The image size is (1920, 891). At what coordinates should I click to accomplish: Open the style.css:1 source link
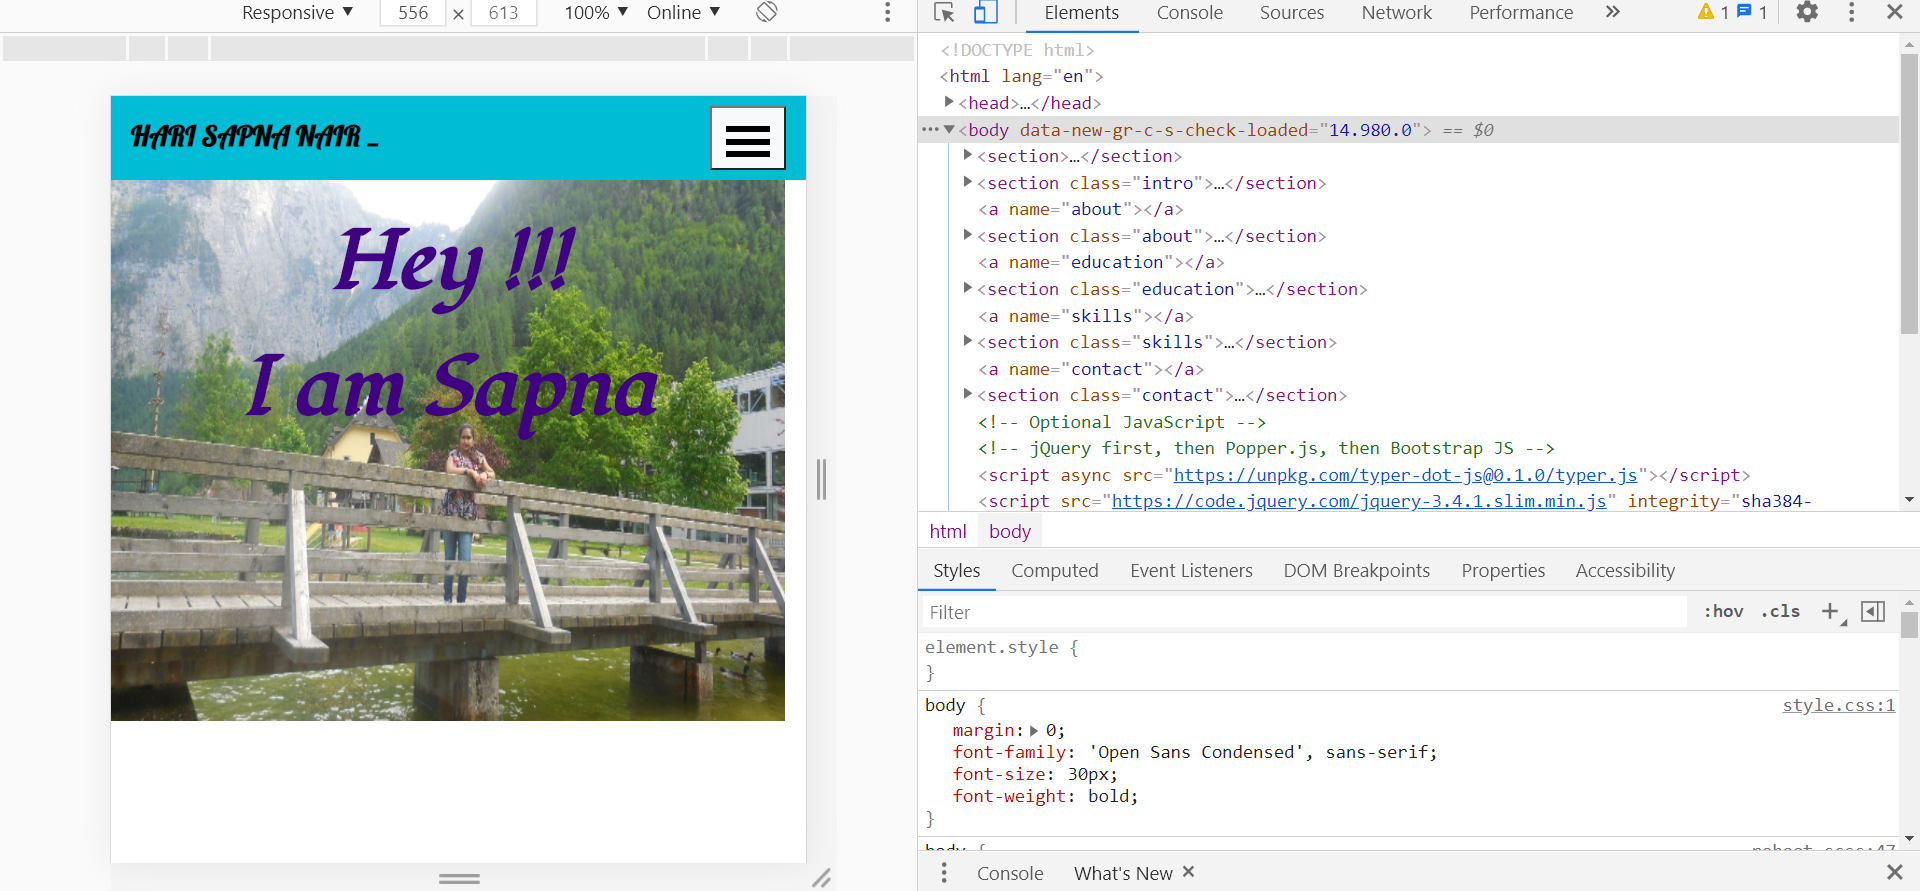[x=1838, y=705]
